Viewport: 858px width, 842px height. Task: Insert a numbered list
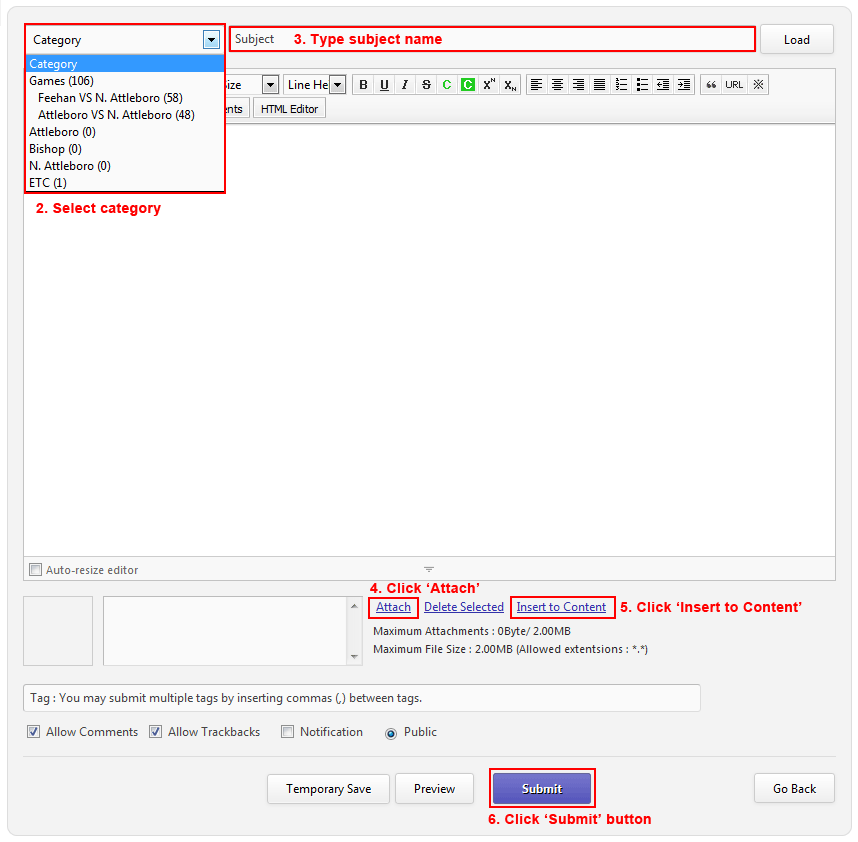pyautogui.click(x=621, y=85)
